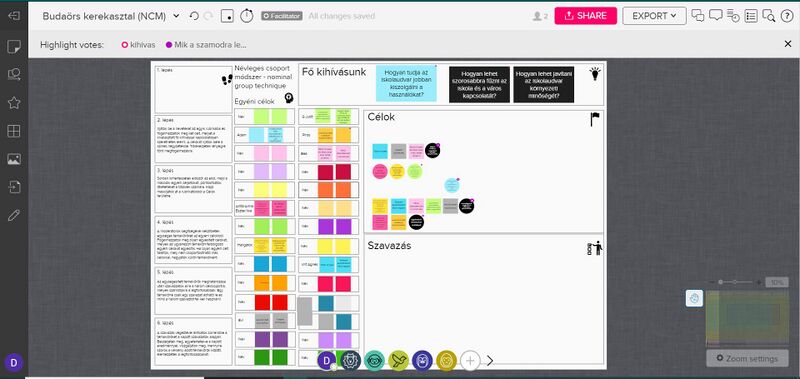Select the sticky note tool in sidebar
Viewport: 800px width, 379px height.
tap(14, 47)
